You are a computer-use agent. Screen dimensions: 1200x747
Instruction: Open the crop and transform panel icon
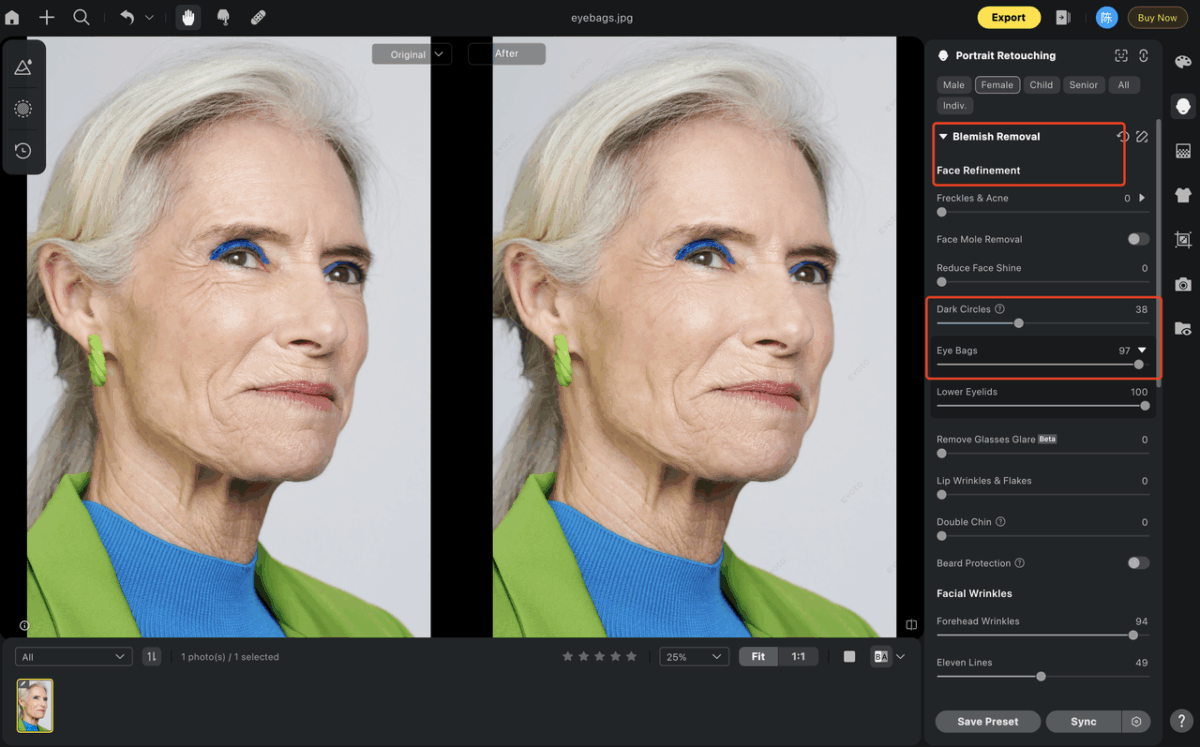(x=1183, y=240)
